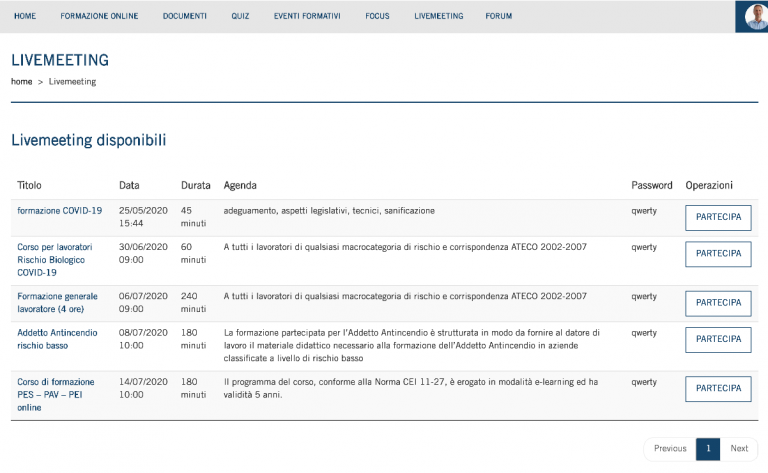Select date 14/07/2020 10:00
Viewport: 768px width, 473px height.
(143, 388)
